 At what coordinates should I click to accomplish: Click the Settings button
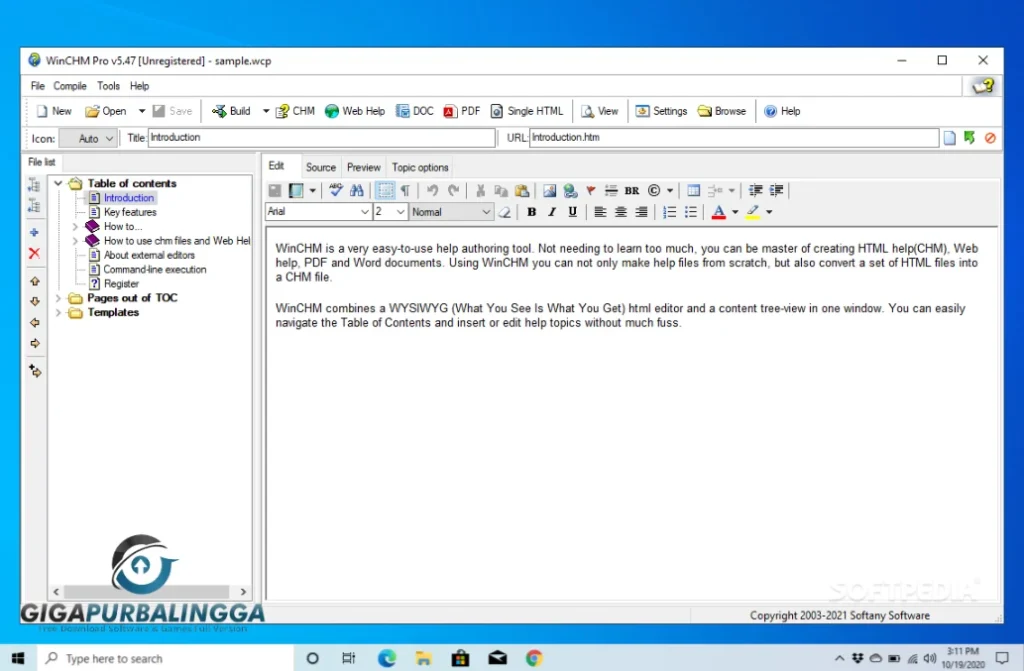(661, 111)
